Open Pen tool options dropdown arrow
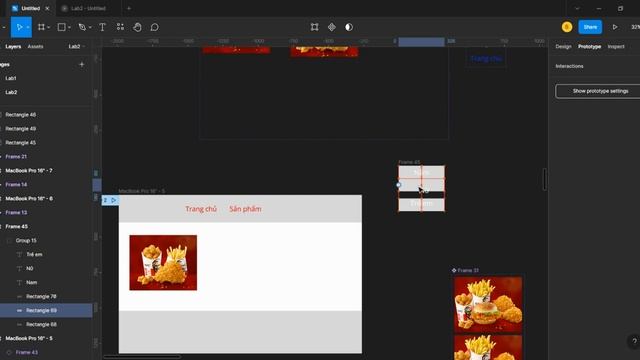The width and height of the screenshot is (640, 360). tap(90, 27)
